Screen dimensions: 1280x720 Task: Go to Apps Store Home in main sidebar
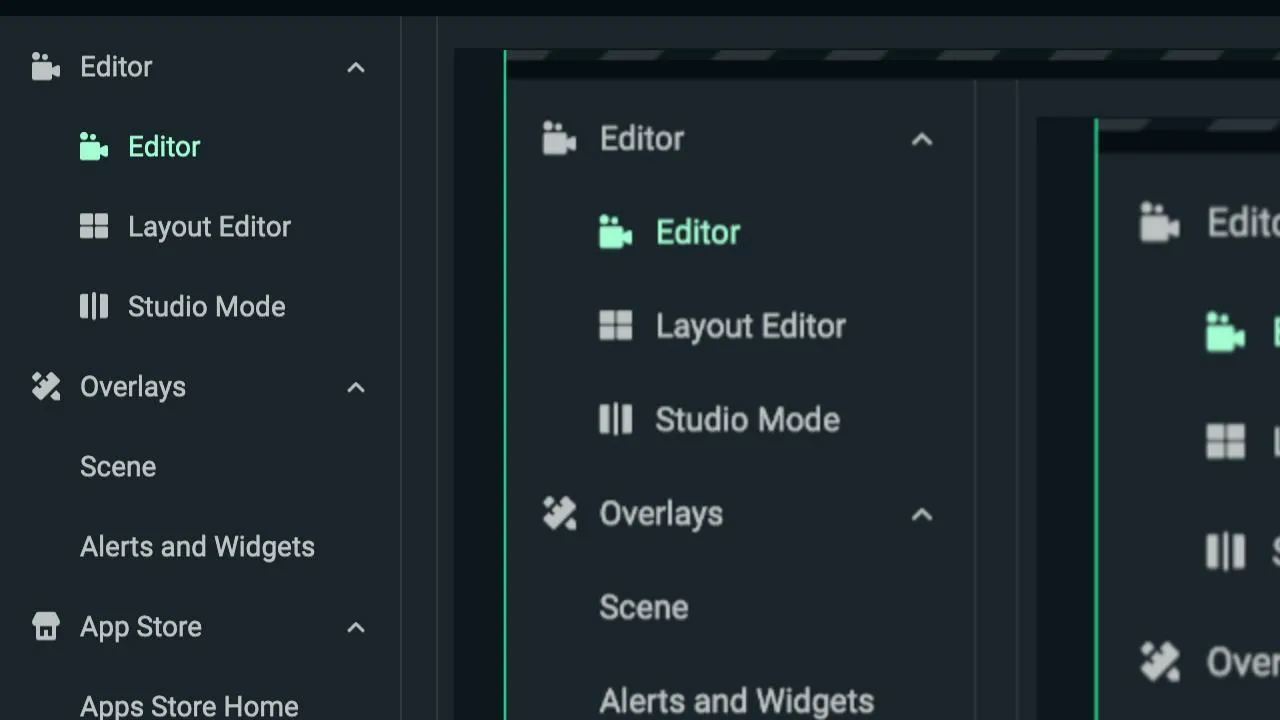tap(189, 706)
